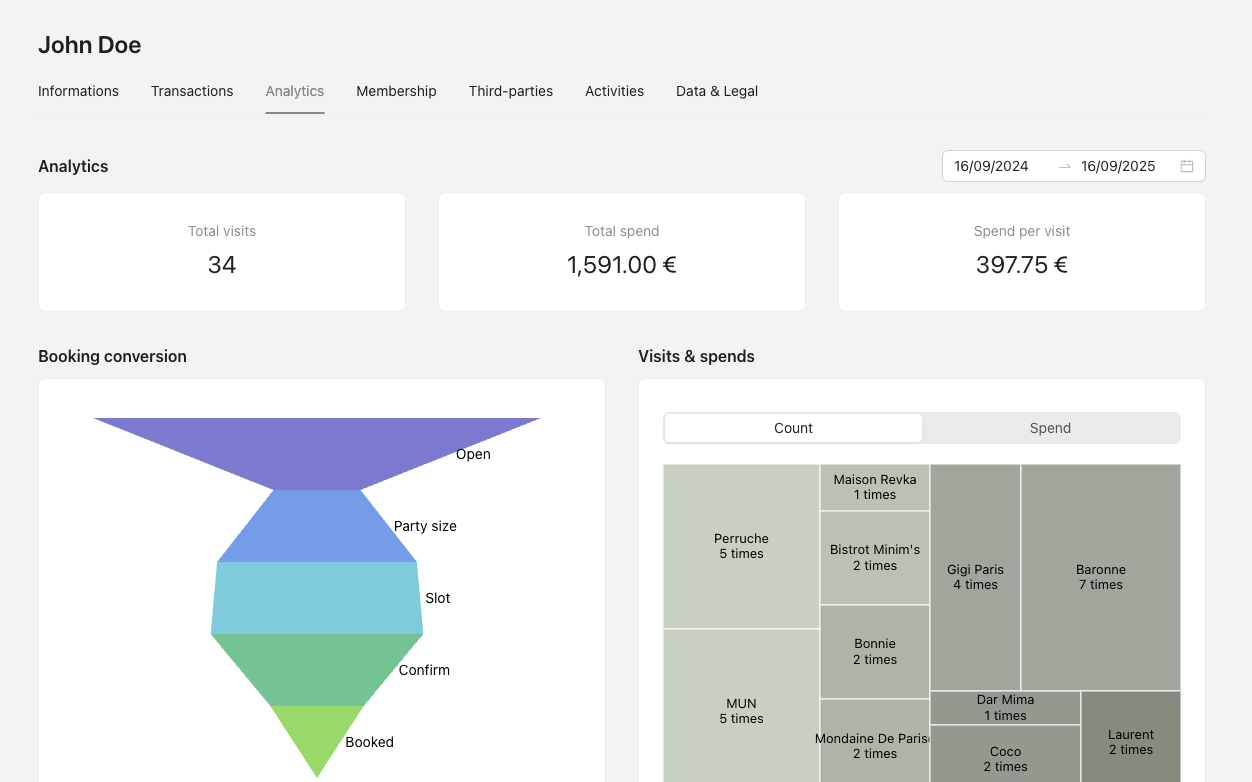
Task: Open the Informations tab
Action: 78,91
